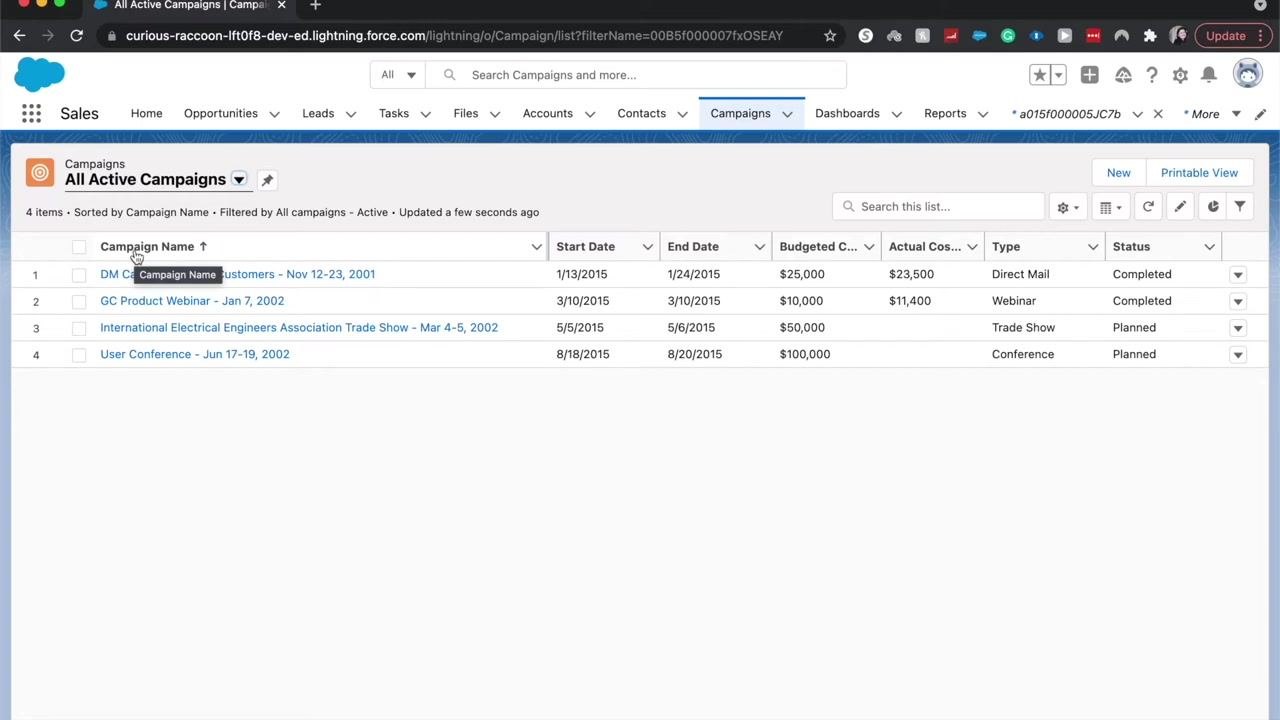Open list view controls gear menu

1068,207
